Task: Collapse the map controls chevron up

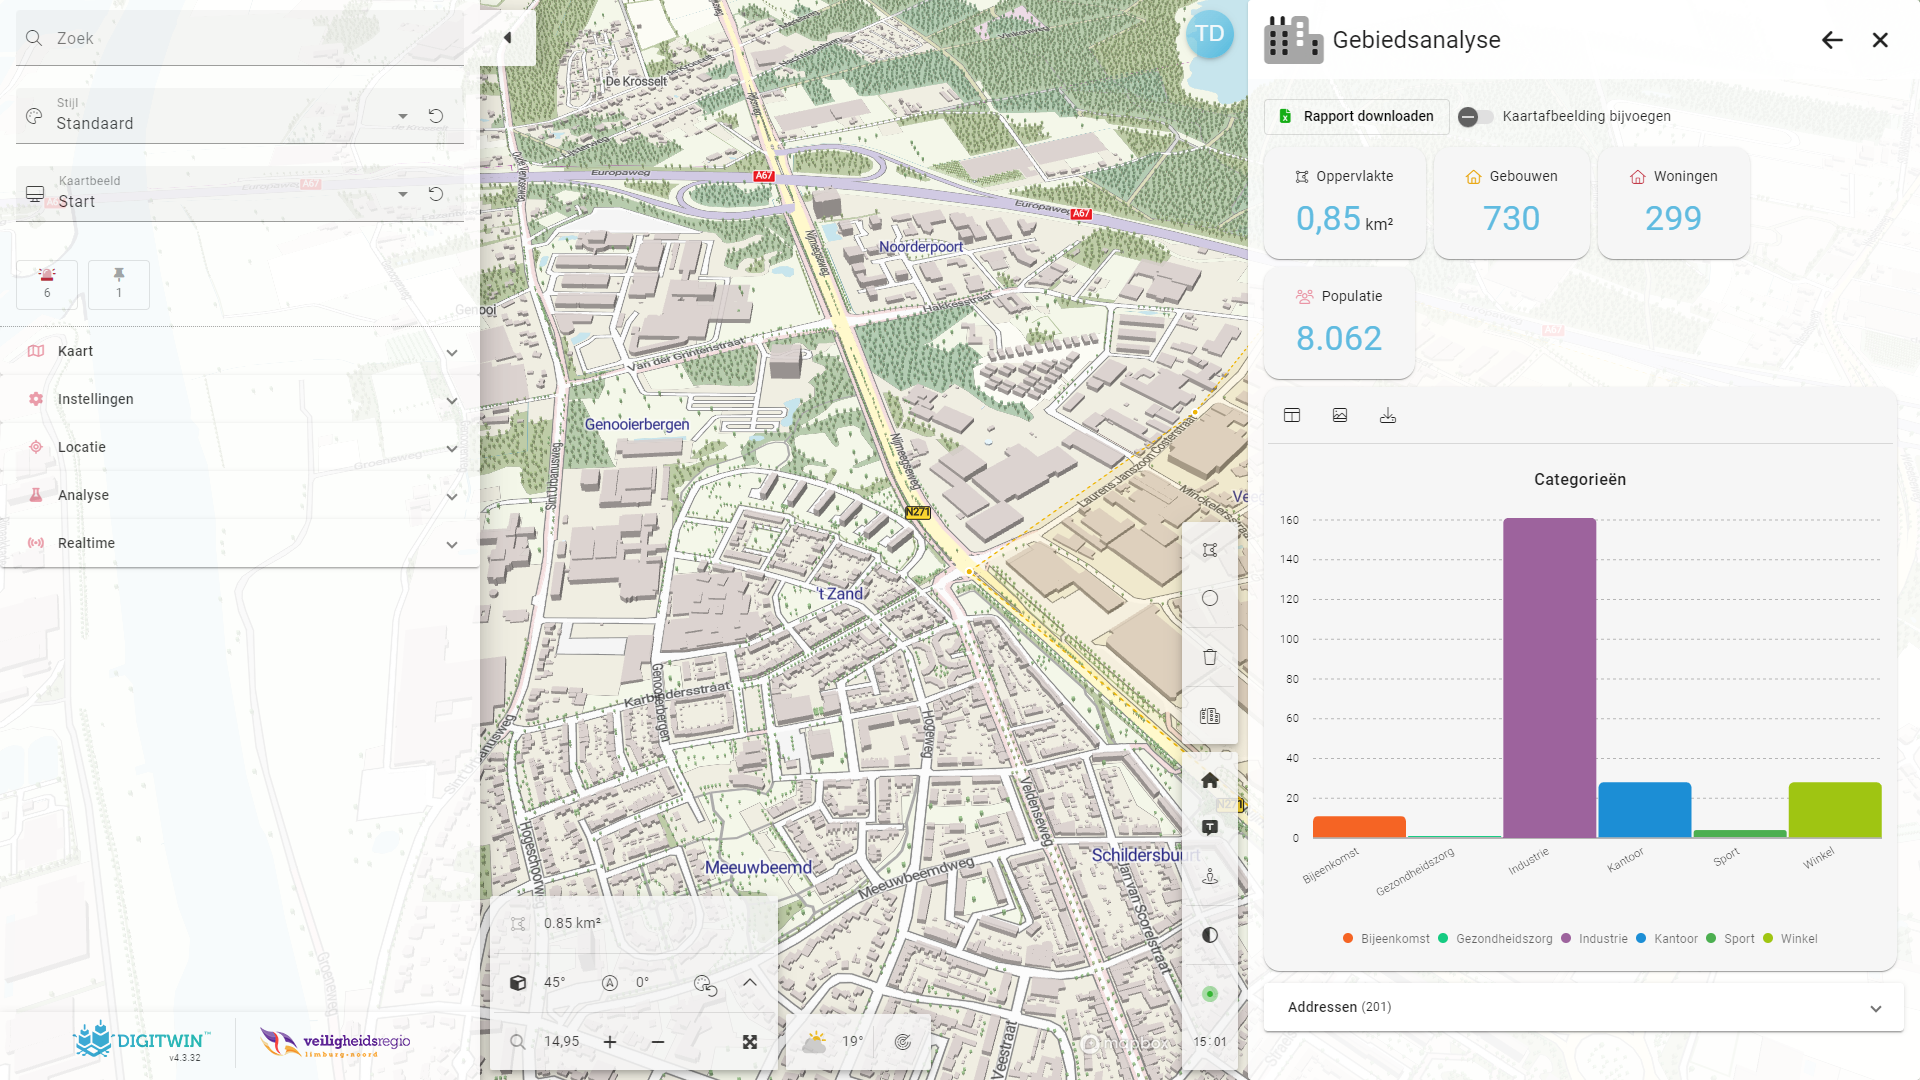Action: pyautogui.click(x=750, y=982)
